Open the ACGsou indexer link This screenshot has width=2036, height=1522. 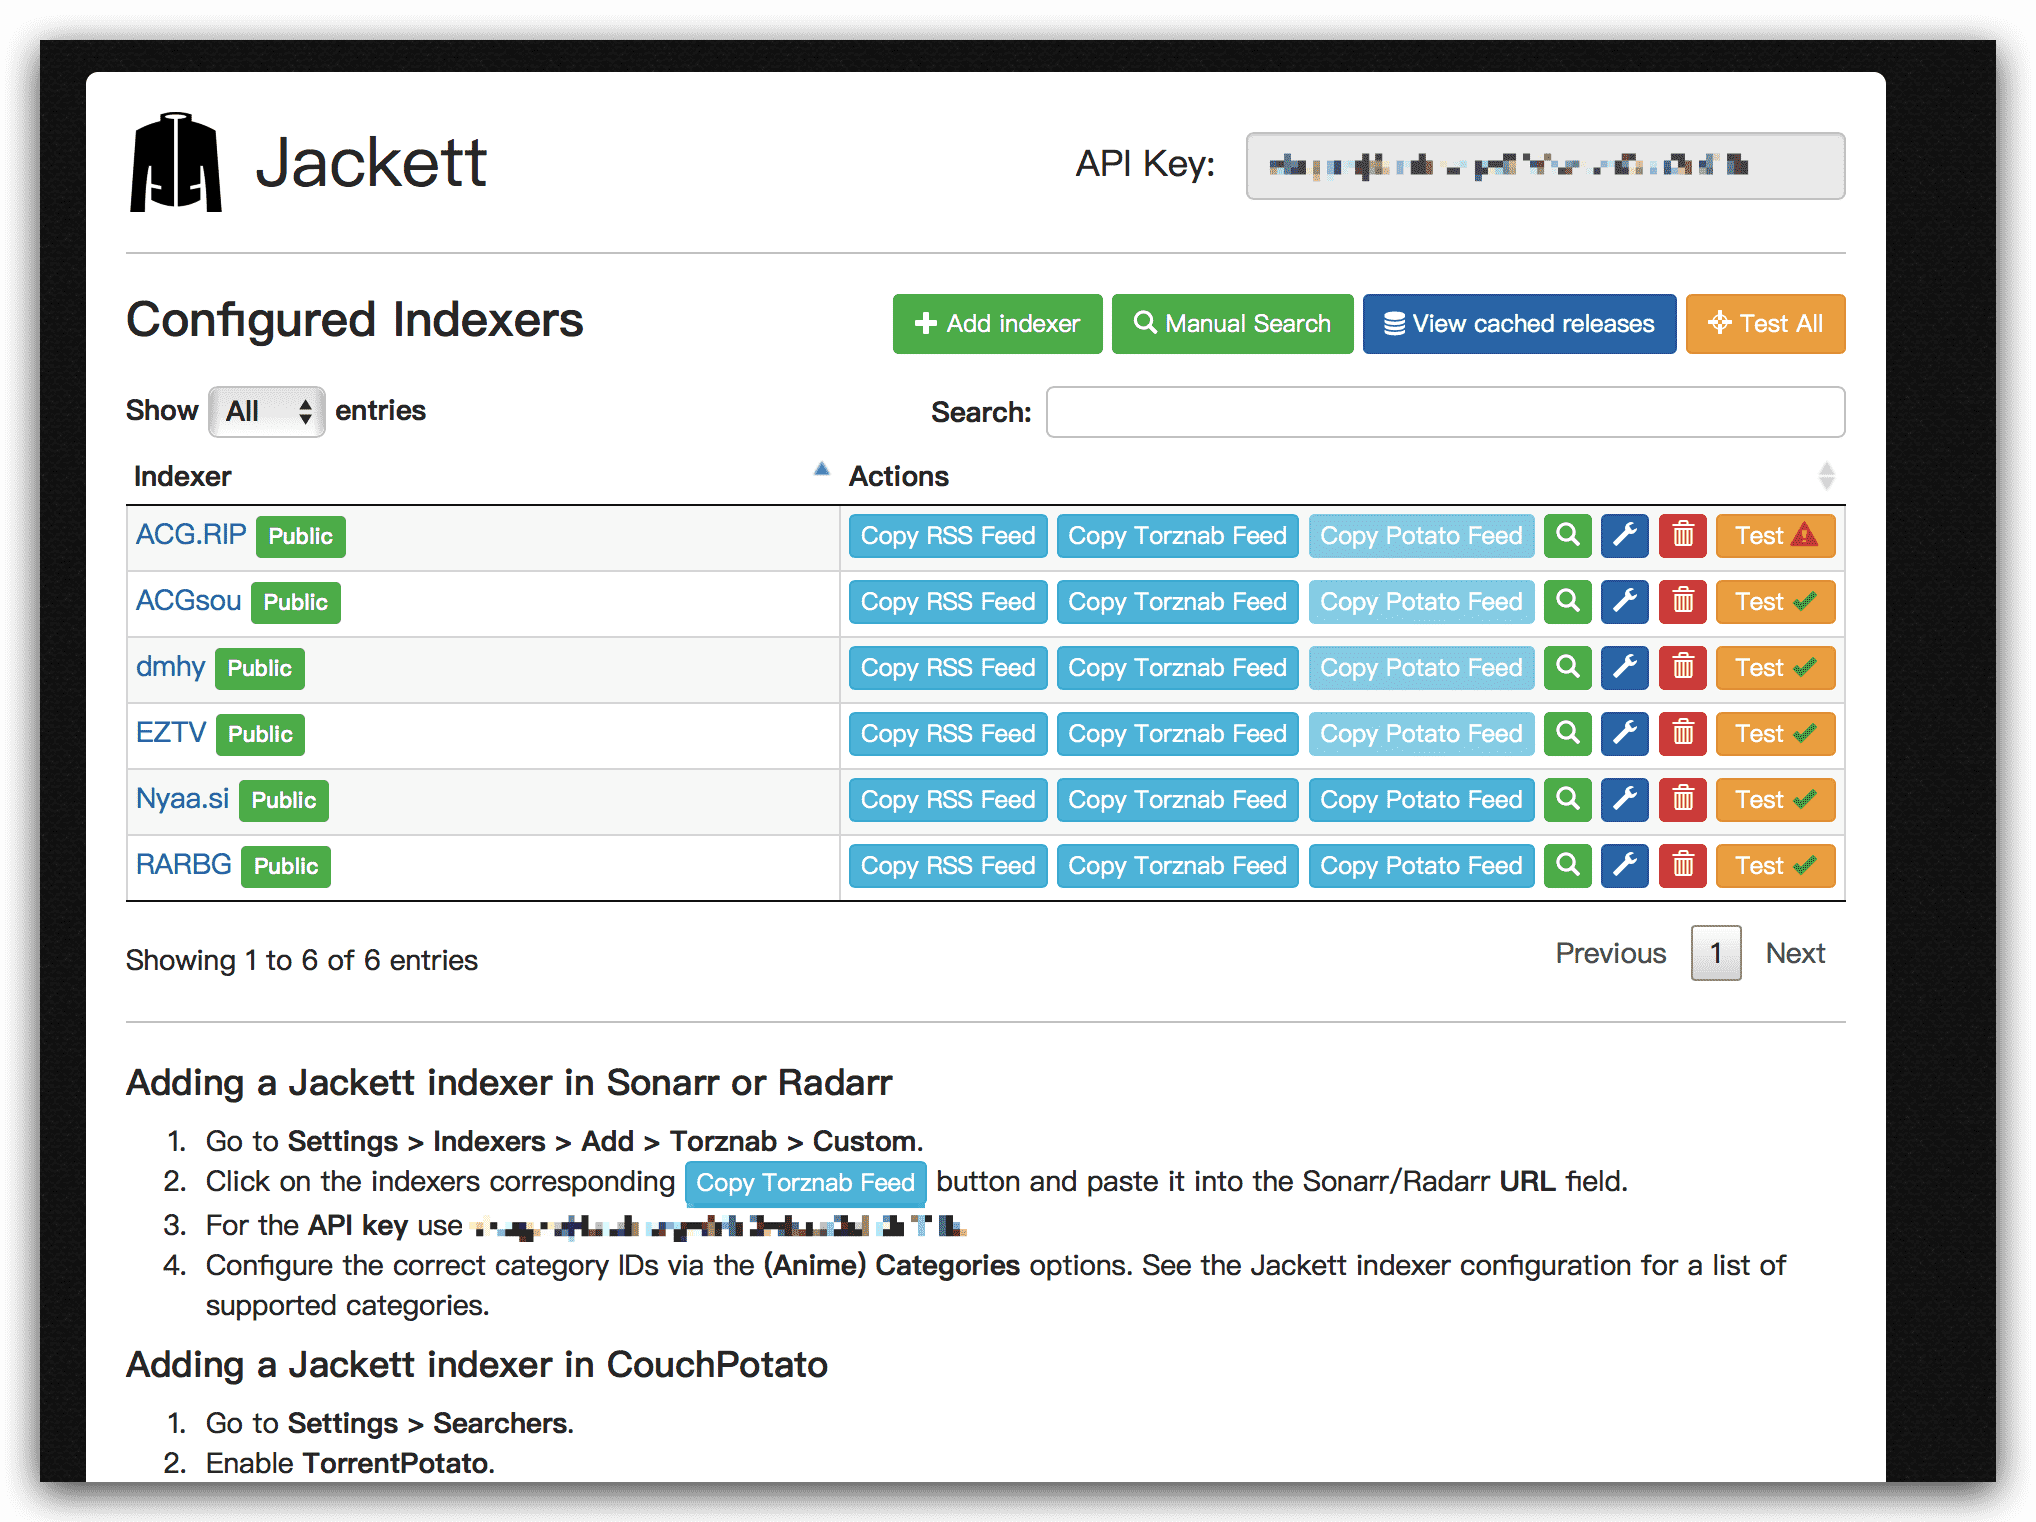click(x=188, y=600)
